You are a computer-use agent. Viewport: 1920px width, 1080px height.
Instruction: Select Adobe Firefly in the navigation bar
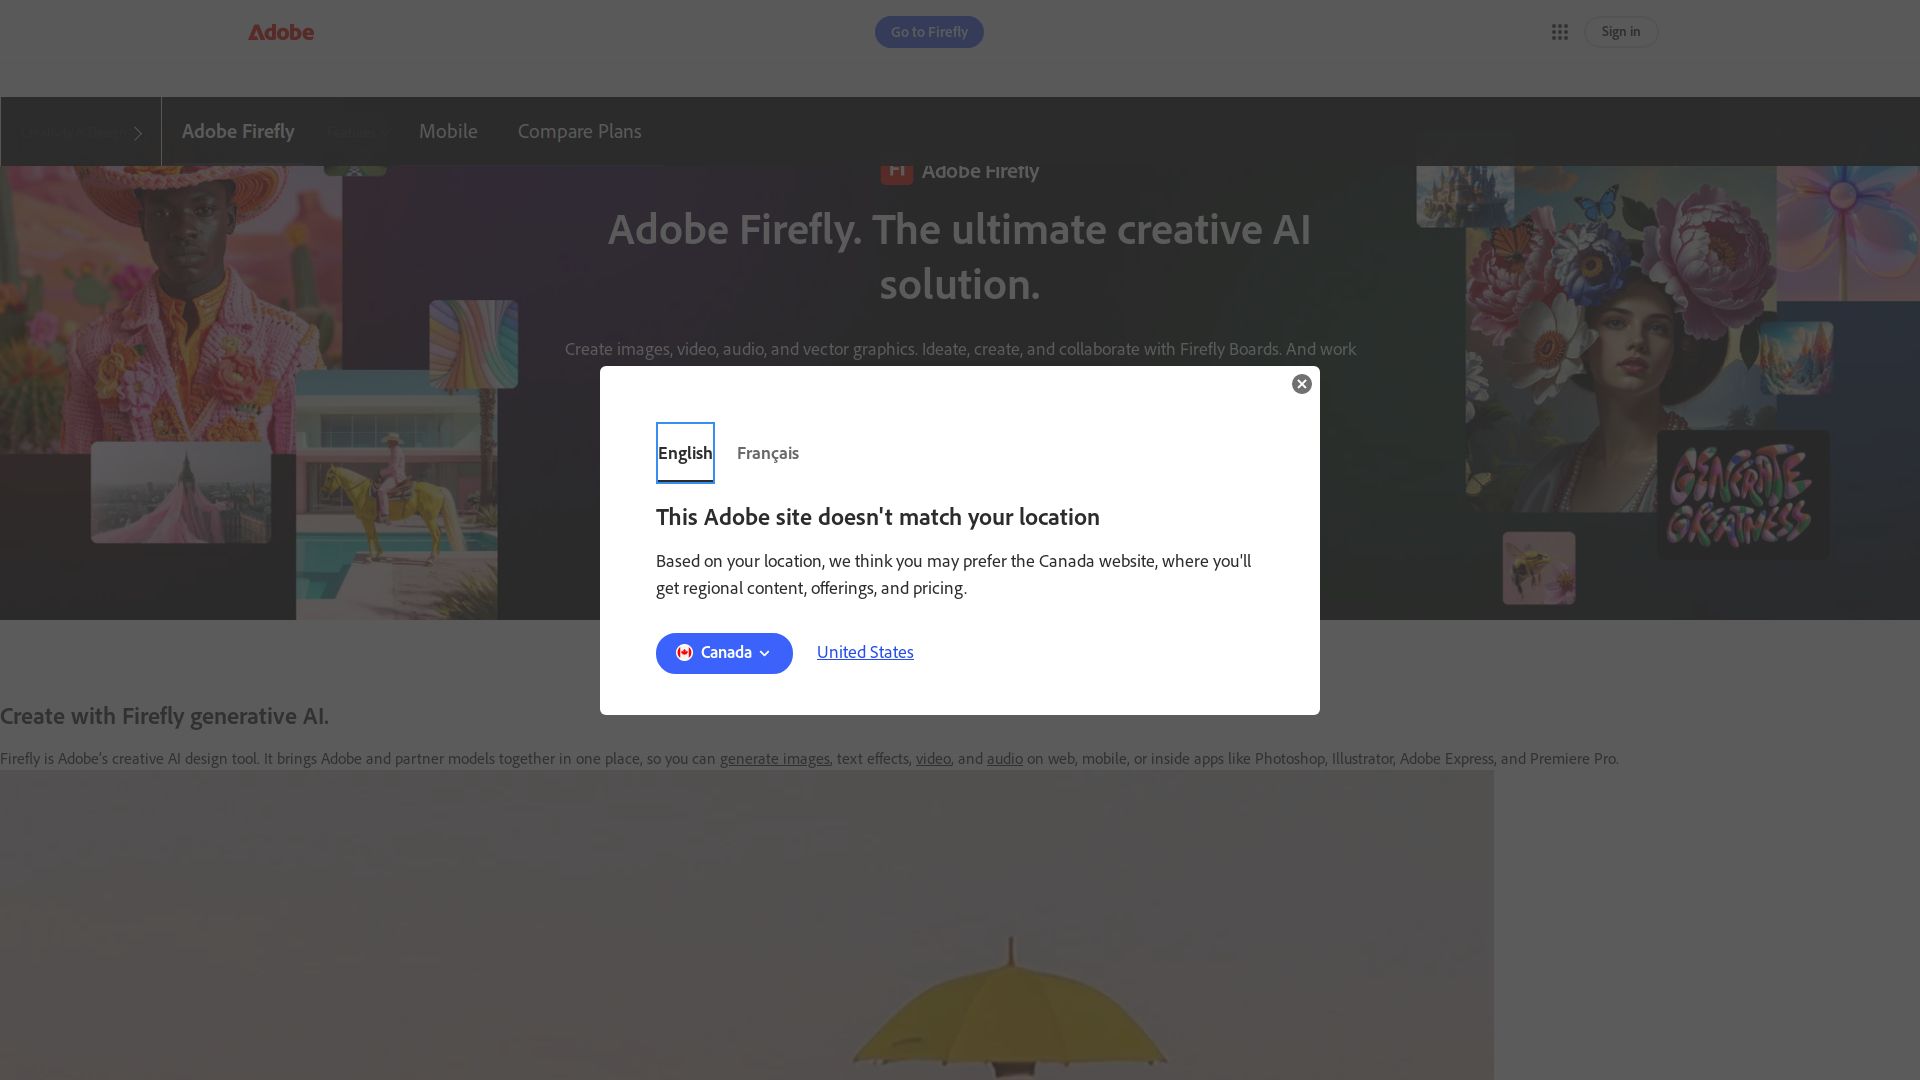(x=237, y=131)
